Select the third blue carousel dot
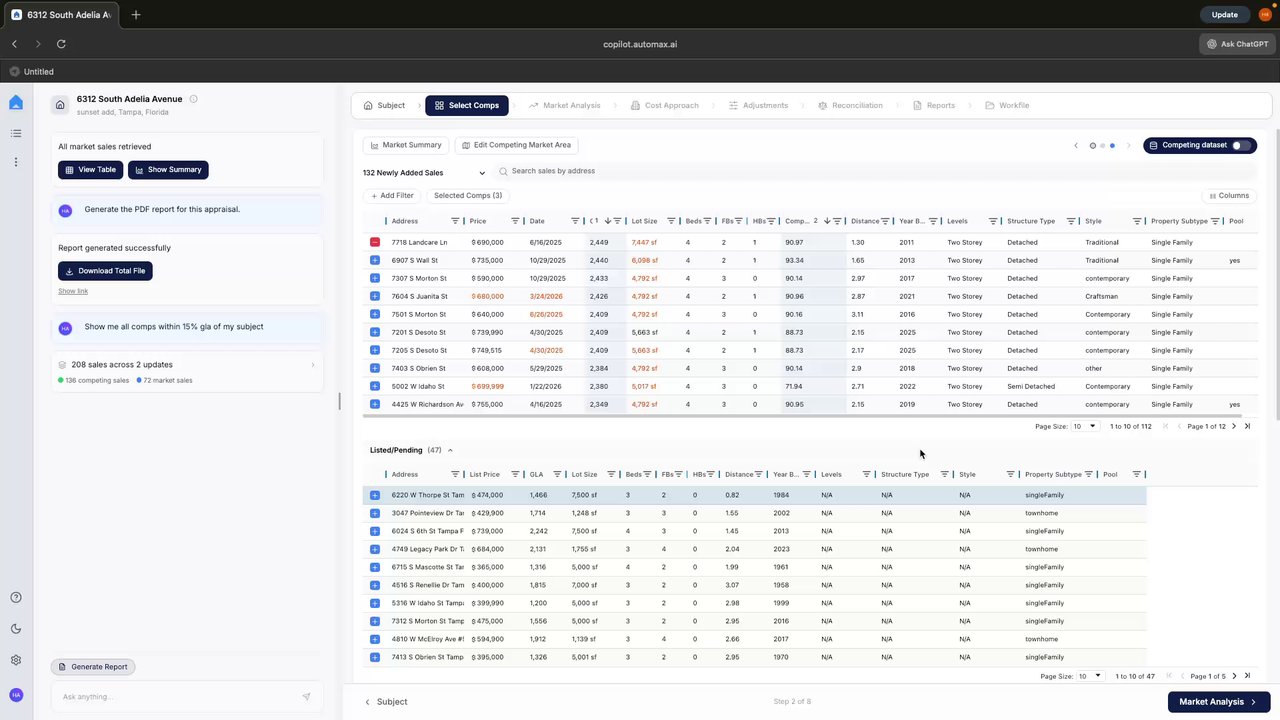The width and height of the screenshot is (1280, 720). (1112, 146)
